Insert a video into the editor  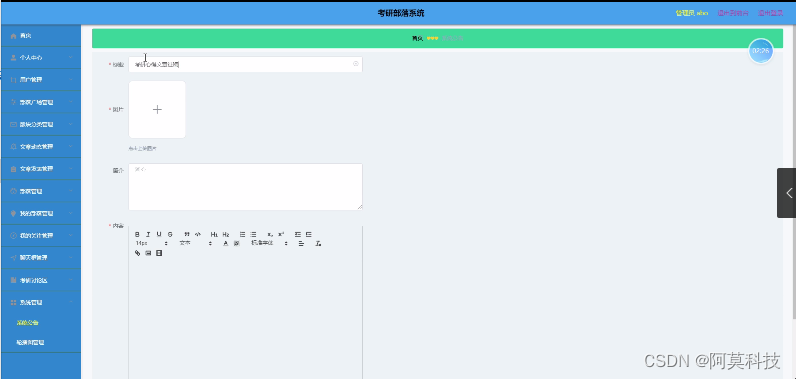pyautogui.click(x=159, y=253)
